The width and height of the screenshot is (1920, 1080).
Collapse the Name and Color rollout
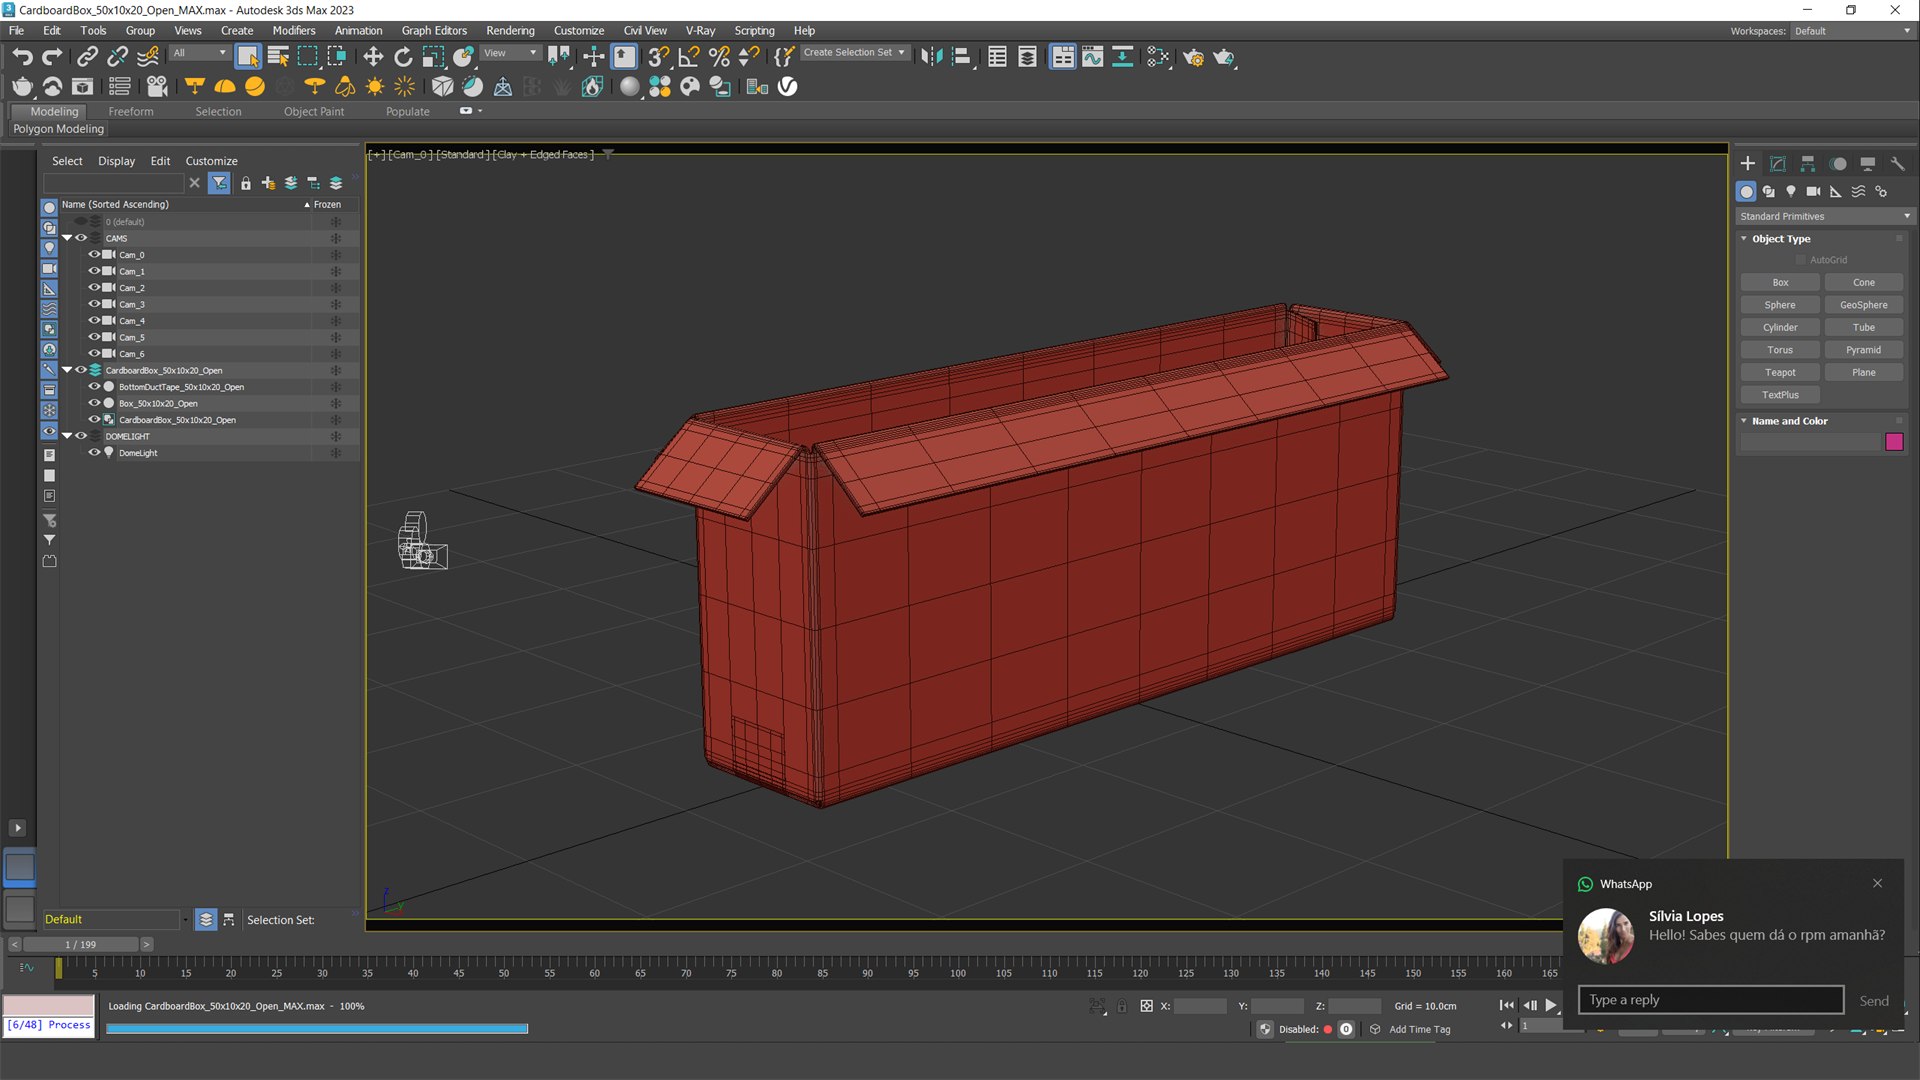[x=1788, y=421]
